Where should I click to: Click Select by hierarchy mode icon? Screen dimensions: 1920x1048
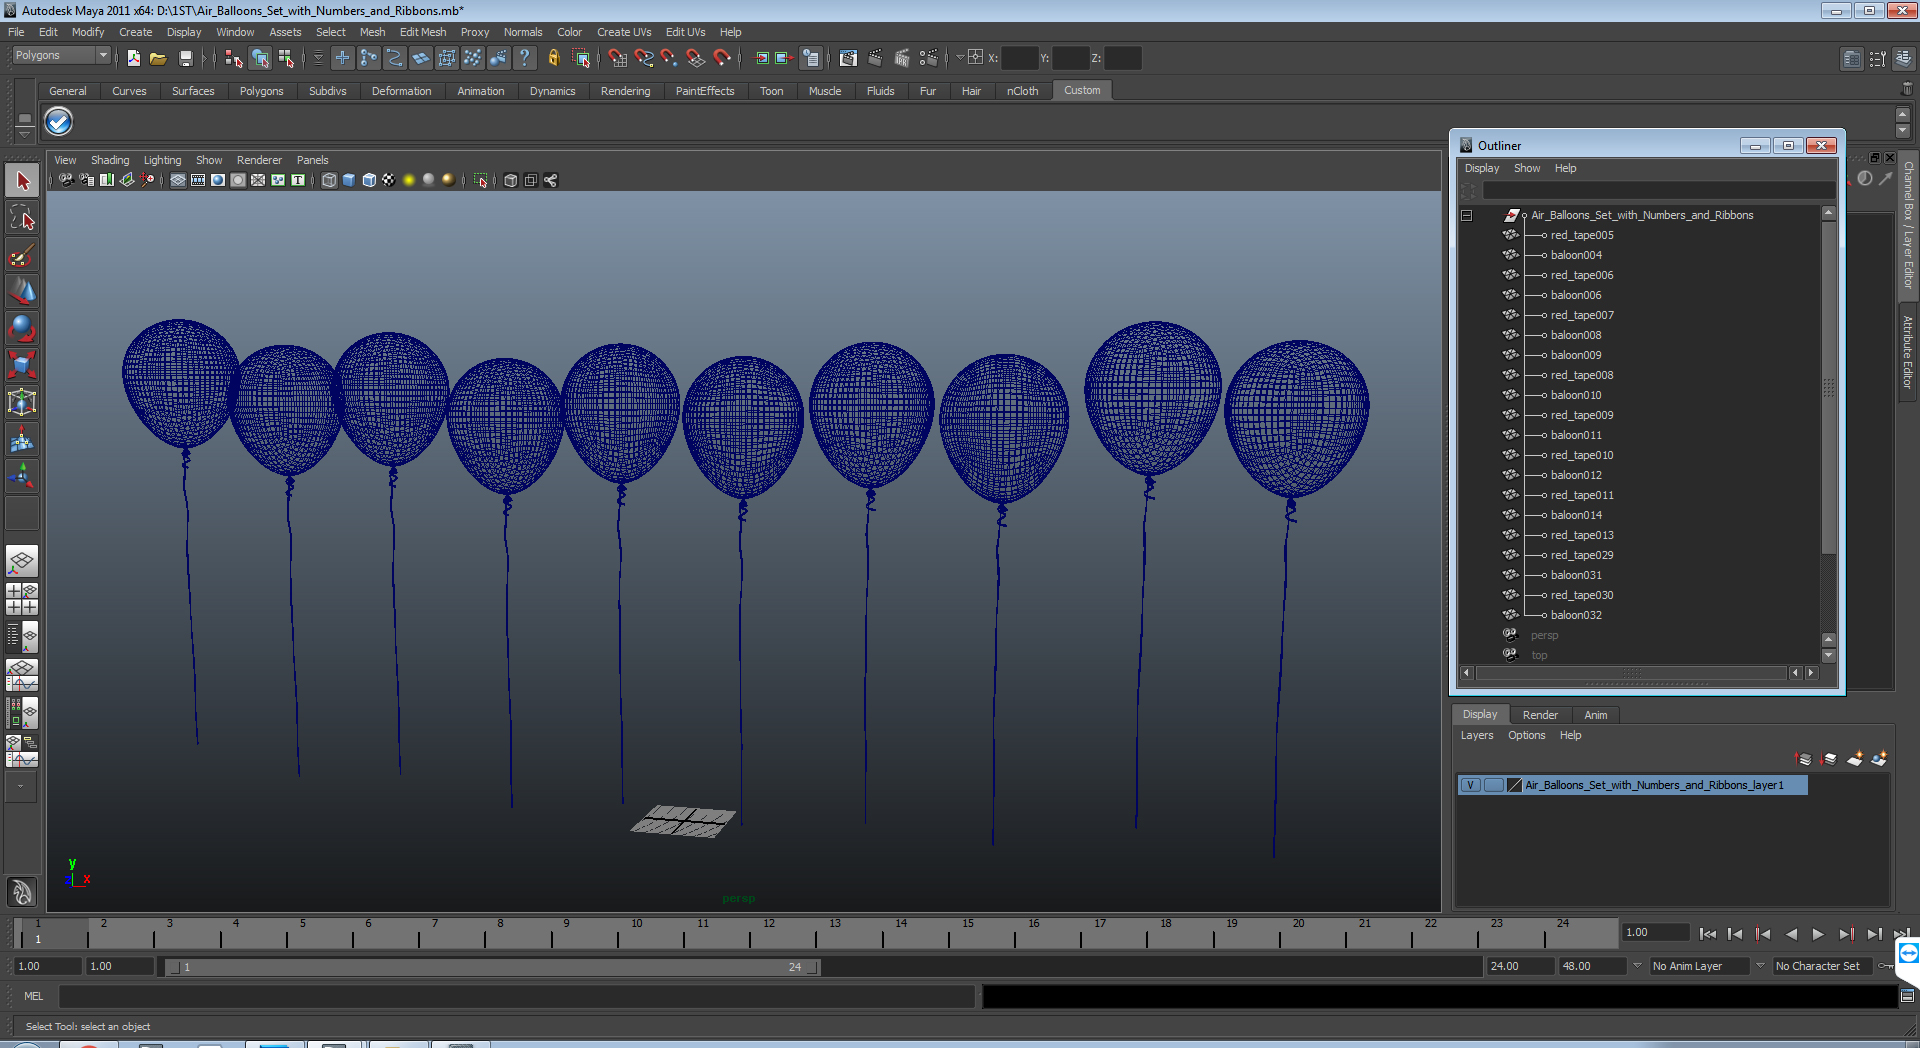tap(234, 58)
